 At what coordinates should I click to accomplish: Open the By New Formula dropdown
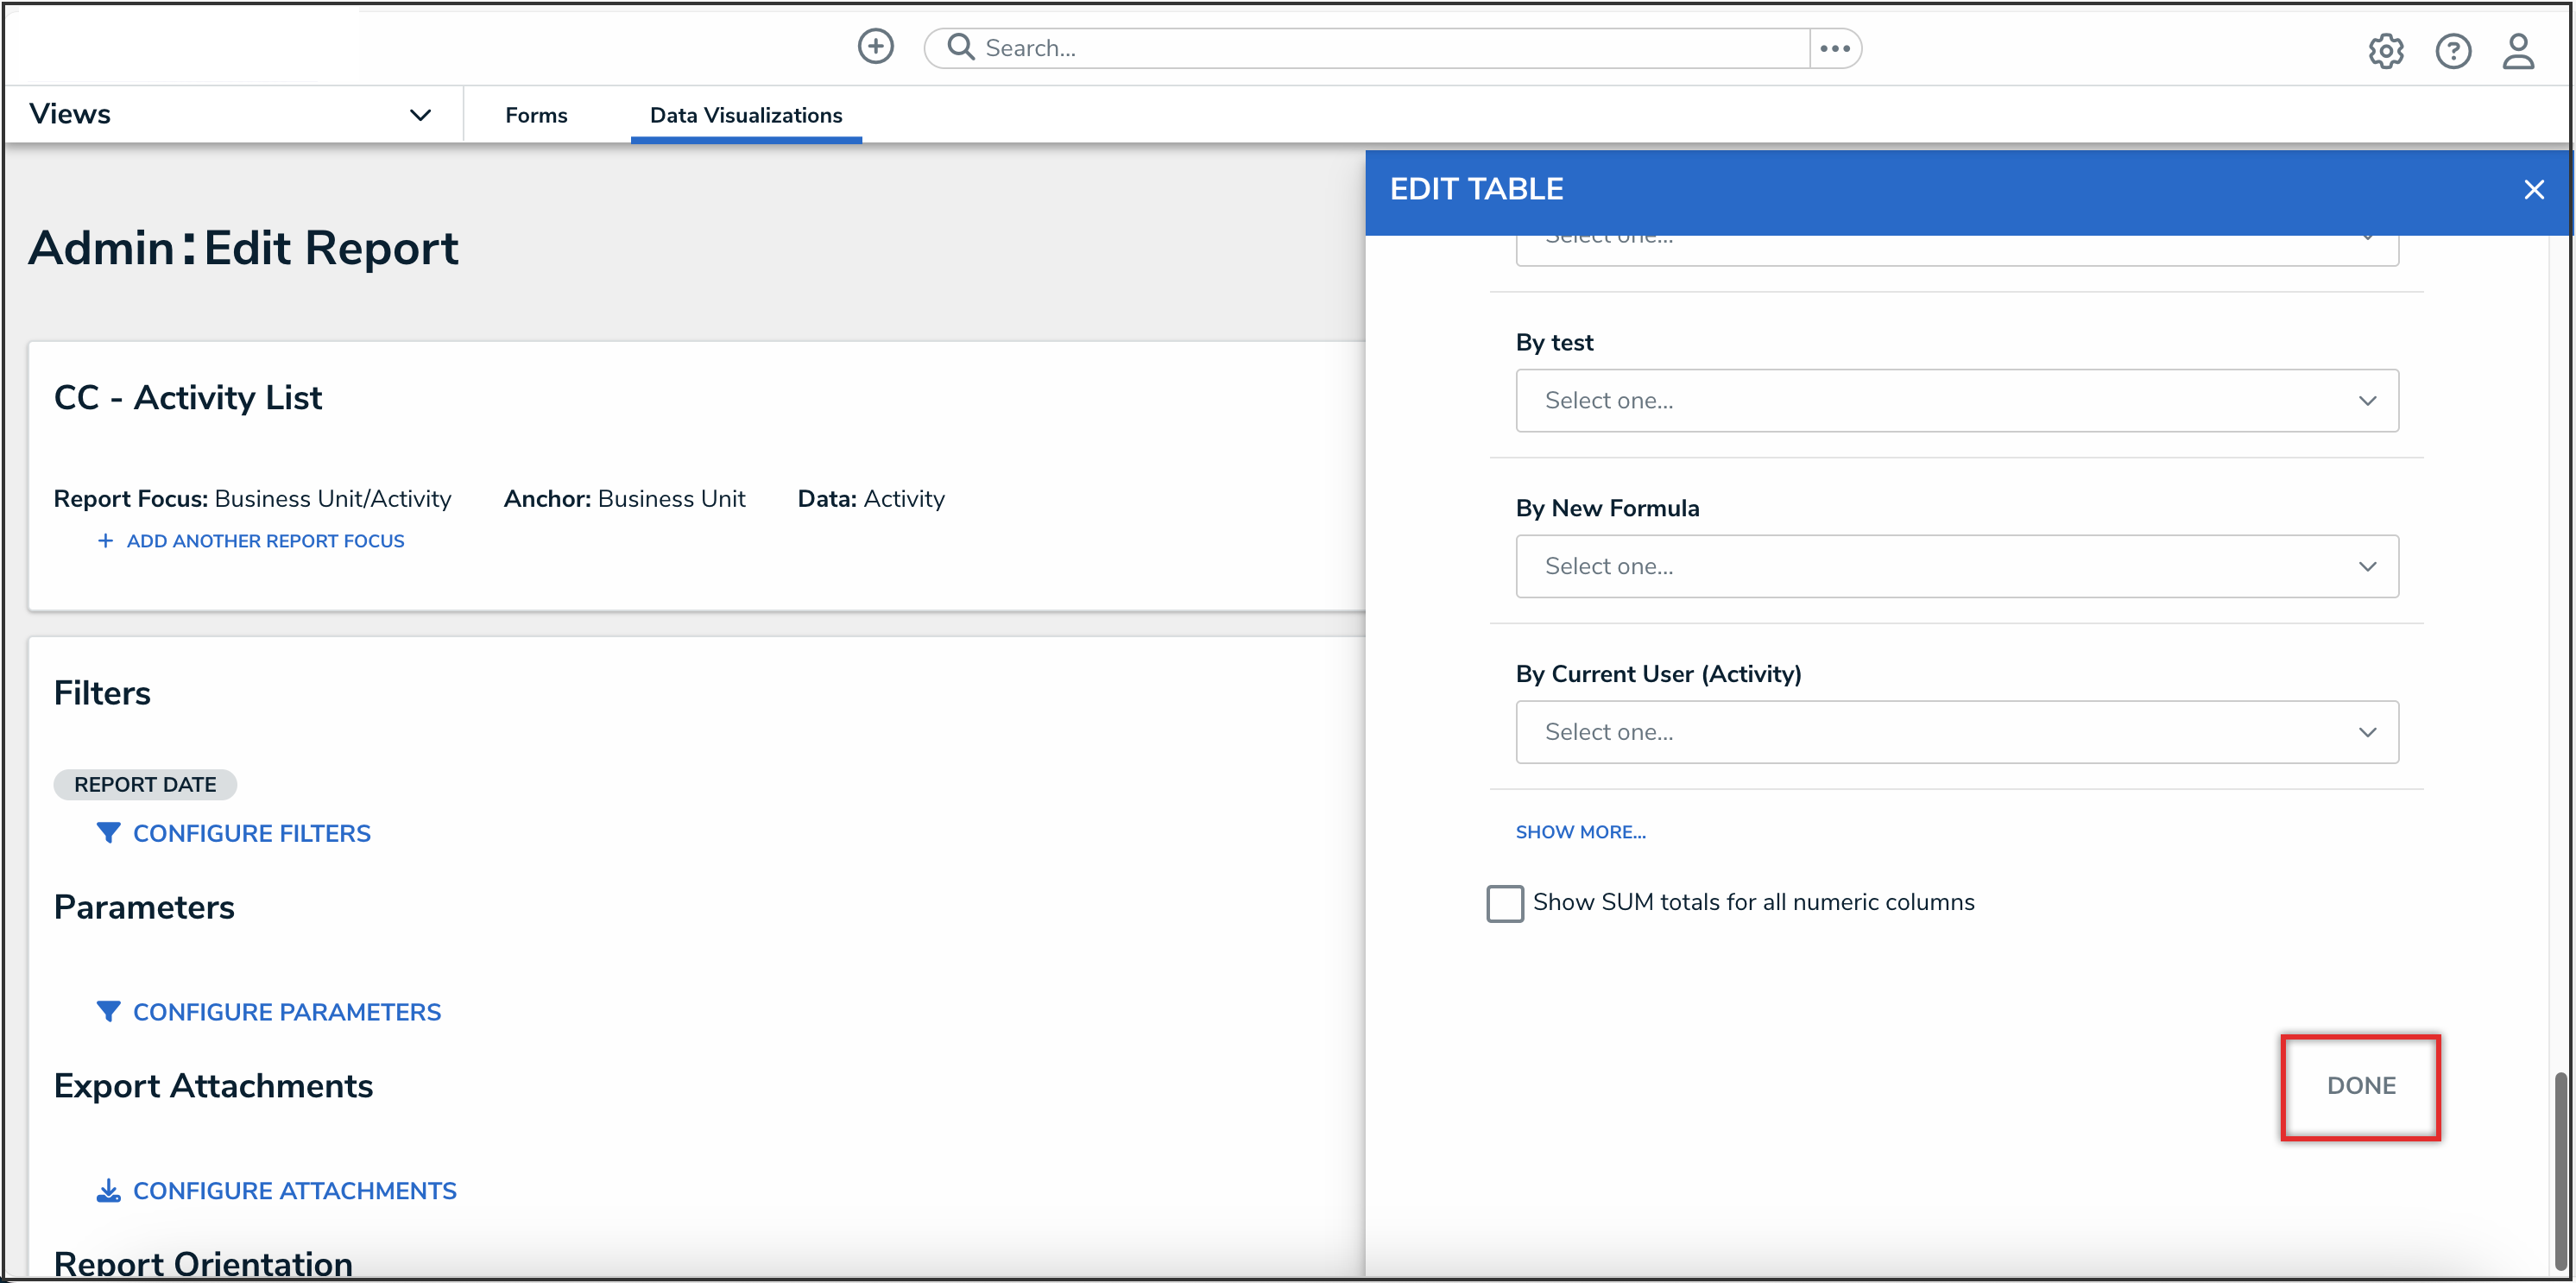(1956, 566)
